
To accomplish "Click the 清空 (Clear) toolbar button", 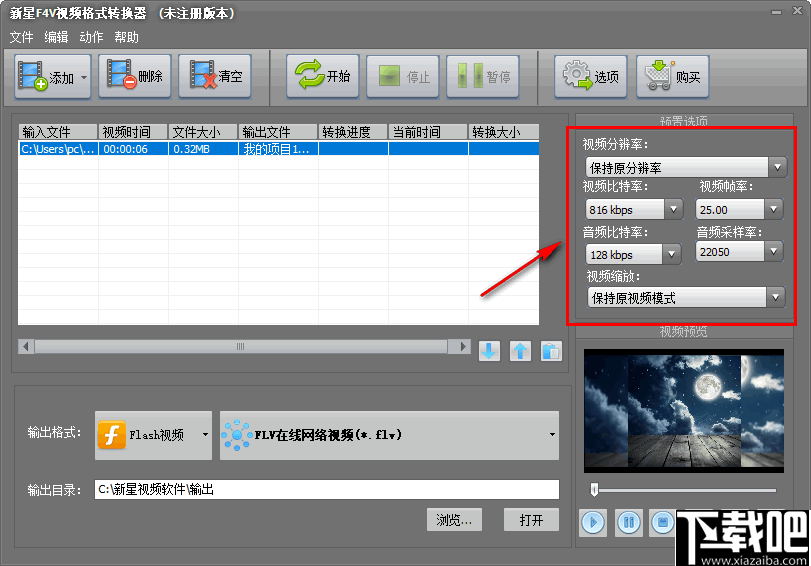I will 215,77.
